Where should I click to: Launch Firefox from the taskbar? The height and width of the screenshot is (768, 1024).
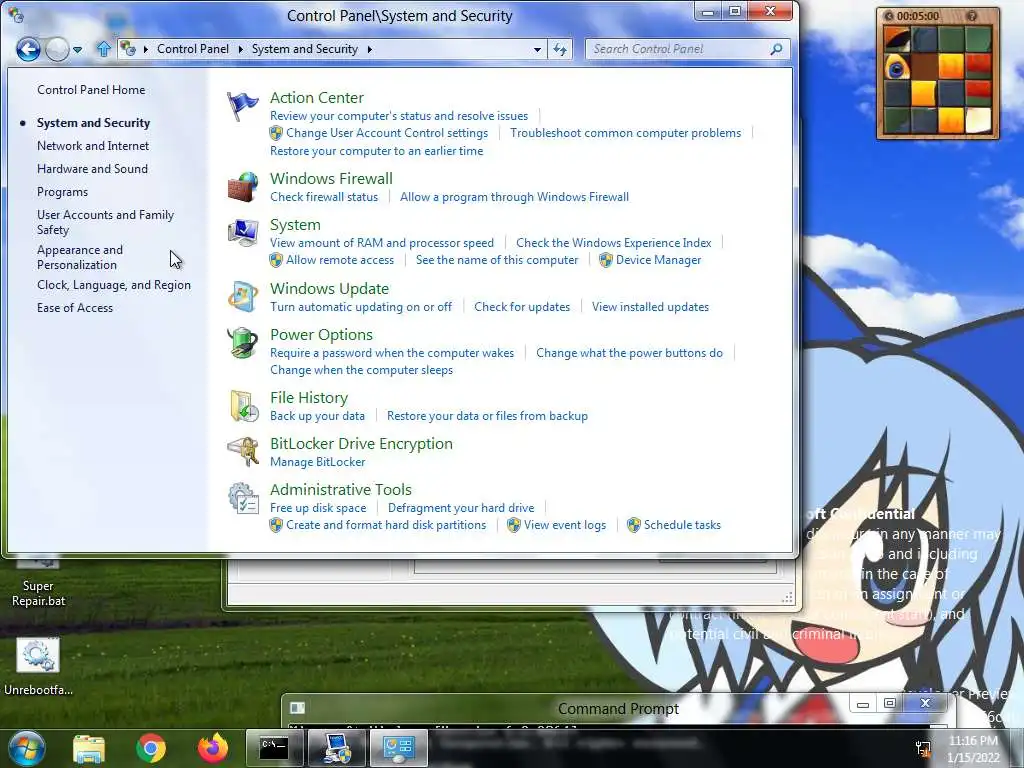tap(212, 748)
